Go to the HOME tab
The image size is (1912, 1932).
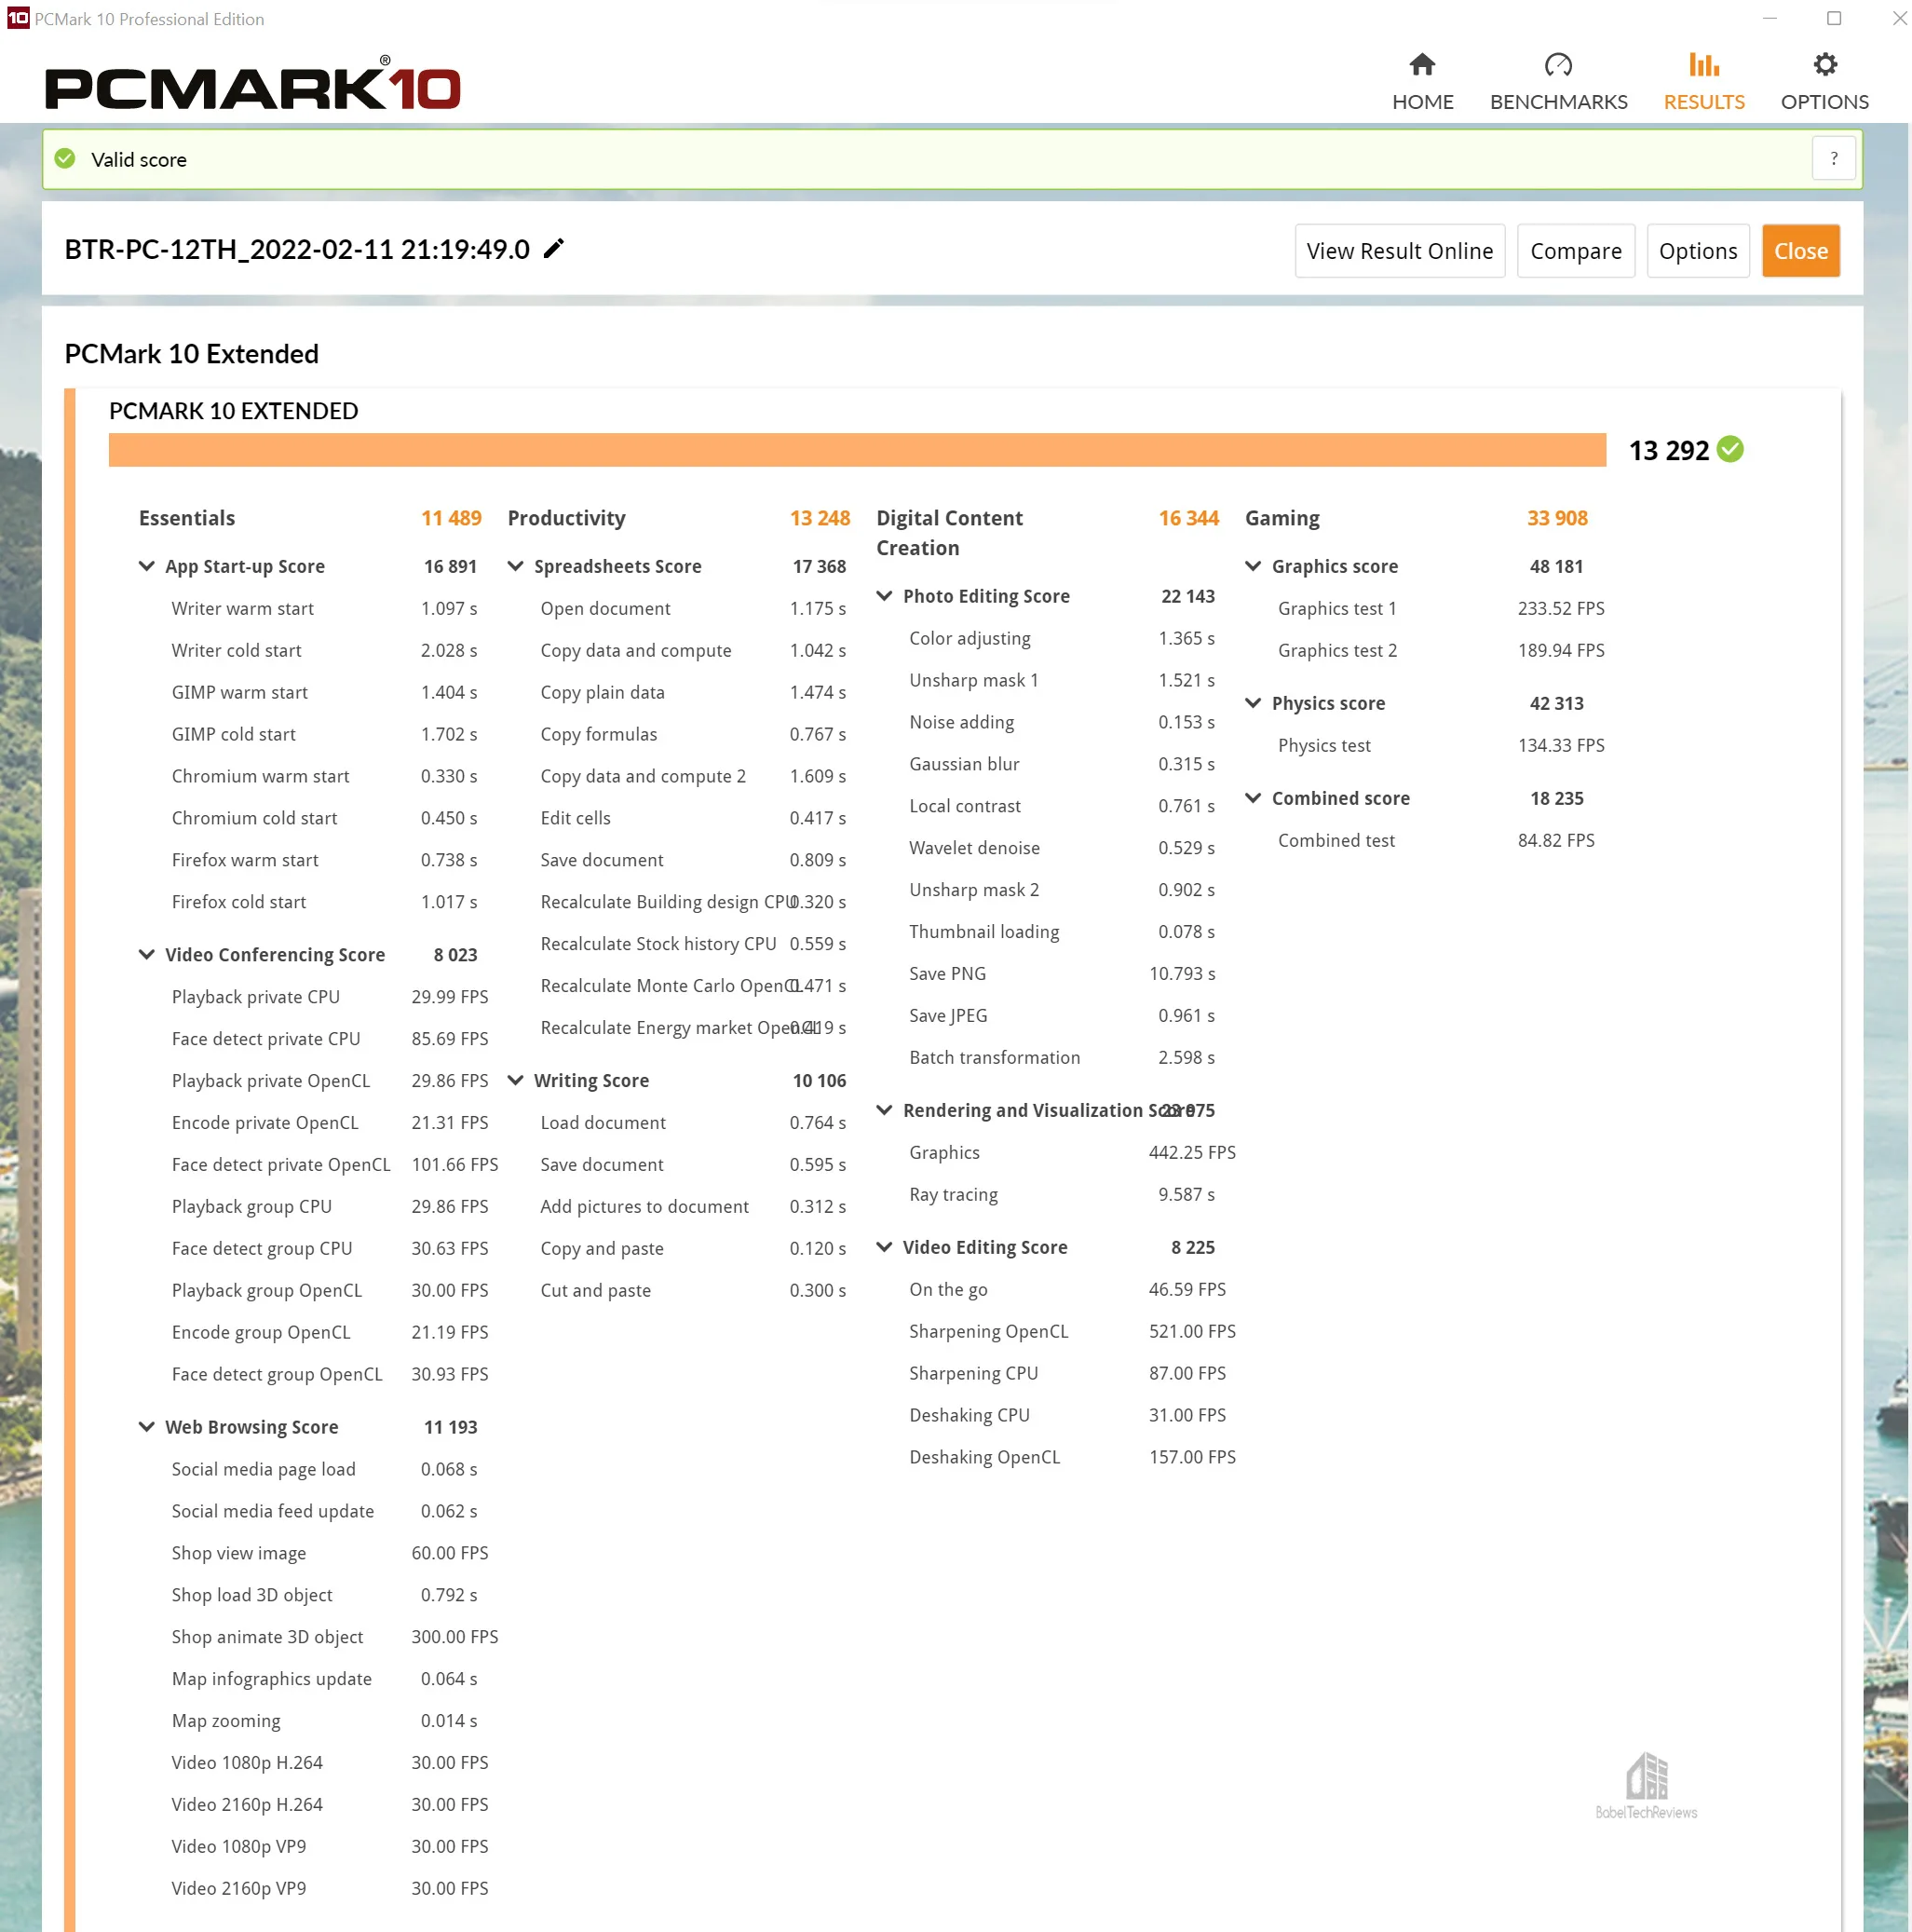pos(1422,82)
